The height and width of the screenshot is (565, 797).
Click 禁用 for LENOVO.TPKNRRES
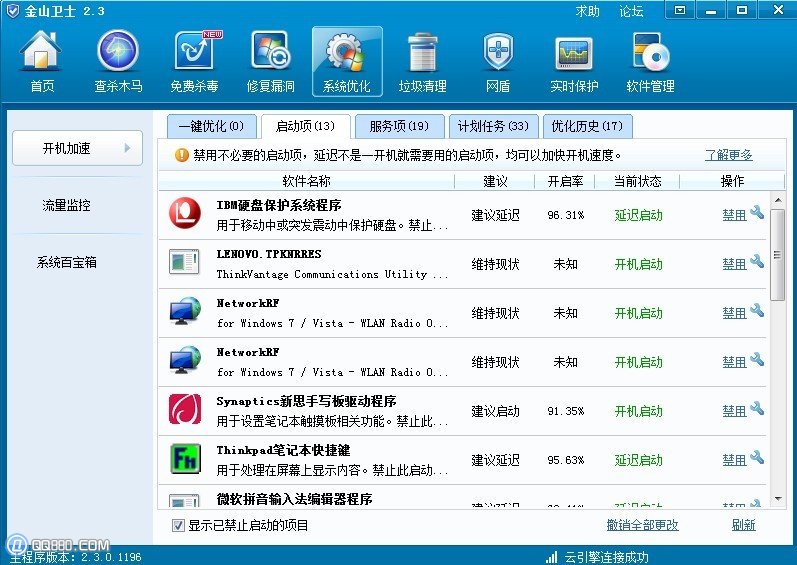[734, 264]
